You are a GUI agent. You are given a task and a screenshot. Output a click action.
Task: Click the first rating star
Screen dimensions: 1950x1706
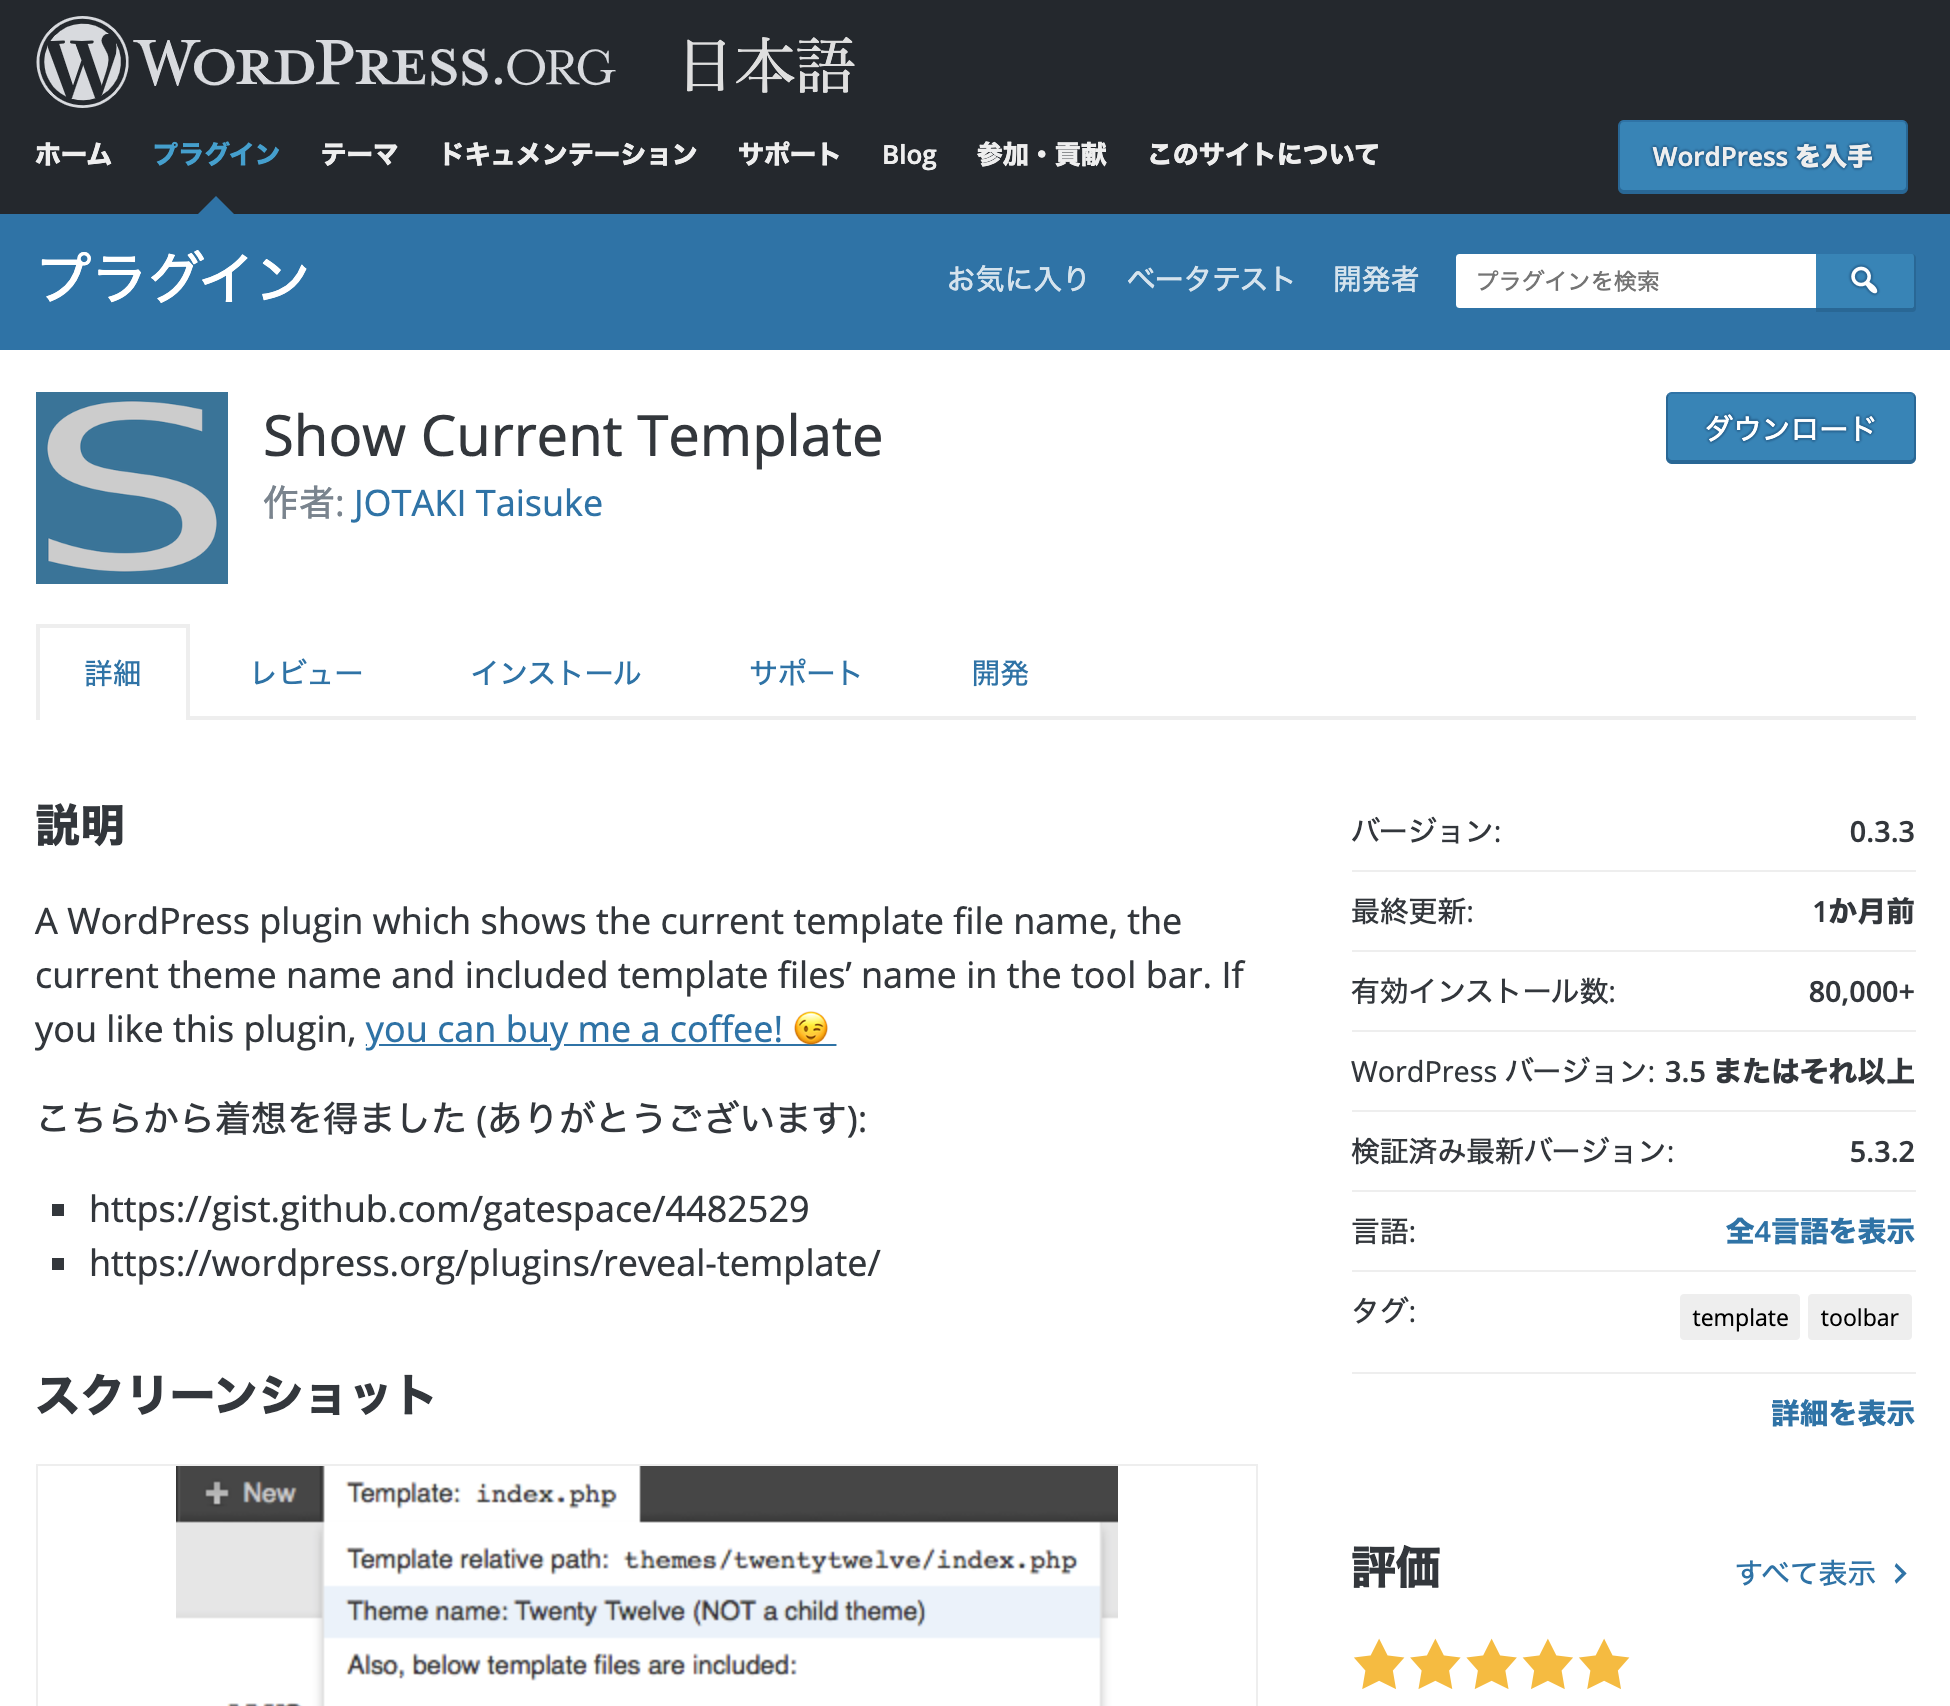1379,1664
